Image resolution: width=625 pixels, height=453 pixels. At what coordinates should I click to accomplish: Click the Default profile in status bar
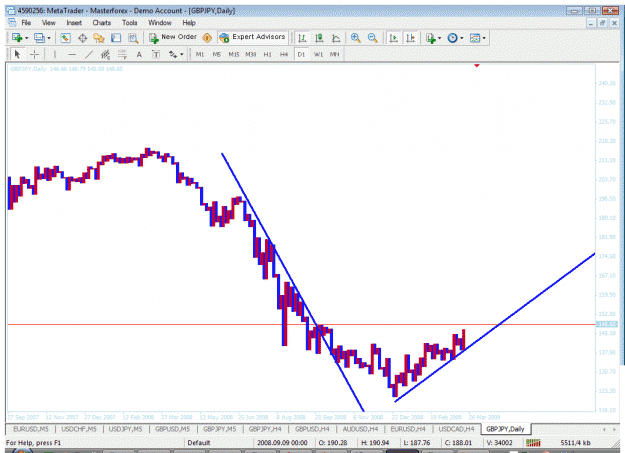pos(199,443)
